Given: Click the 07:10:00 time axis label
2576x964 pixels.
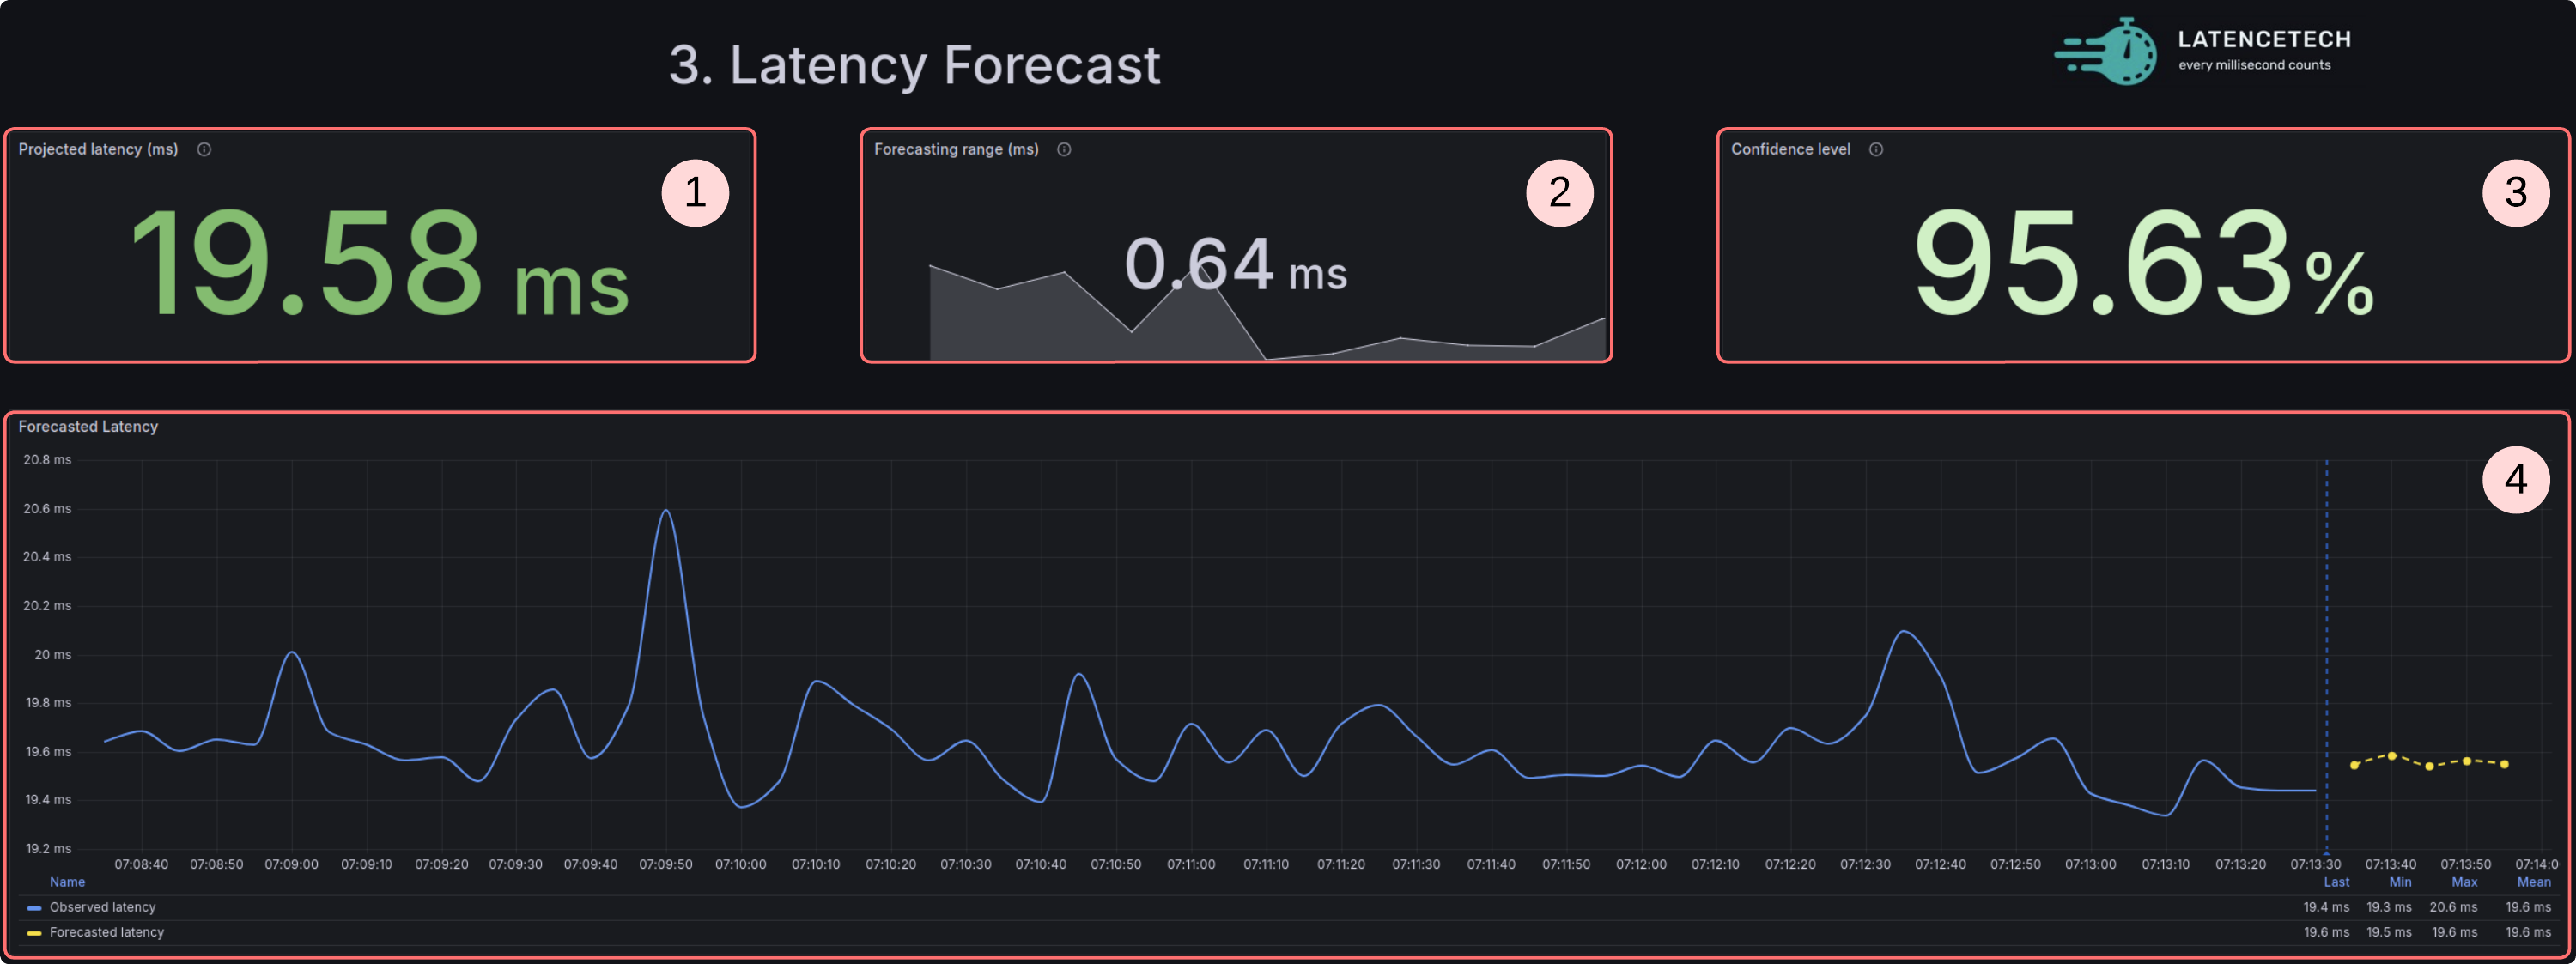Looking at the screenshot, I should pos(740,864).
